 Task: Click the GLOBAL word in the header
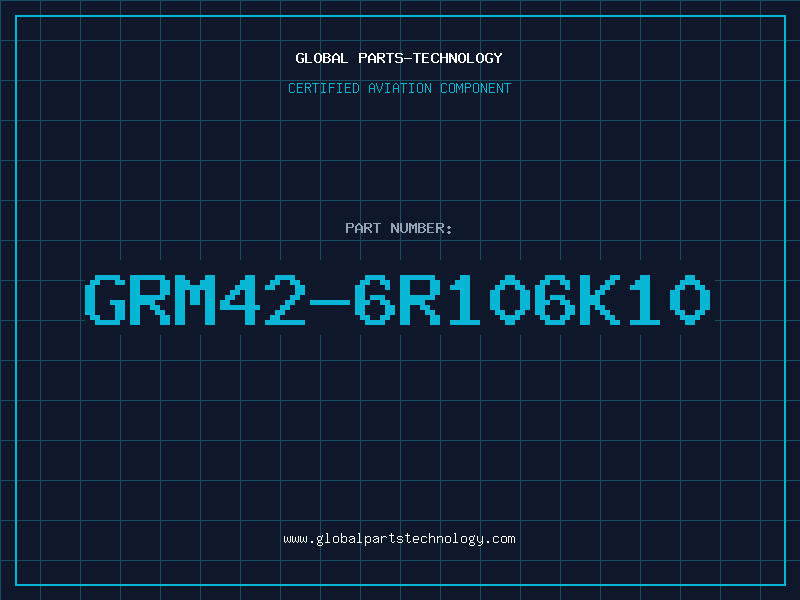[321, 58]
